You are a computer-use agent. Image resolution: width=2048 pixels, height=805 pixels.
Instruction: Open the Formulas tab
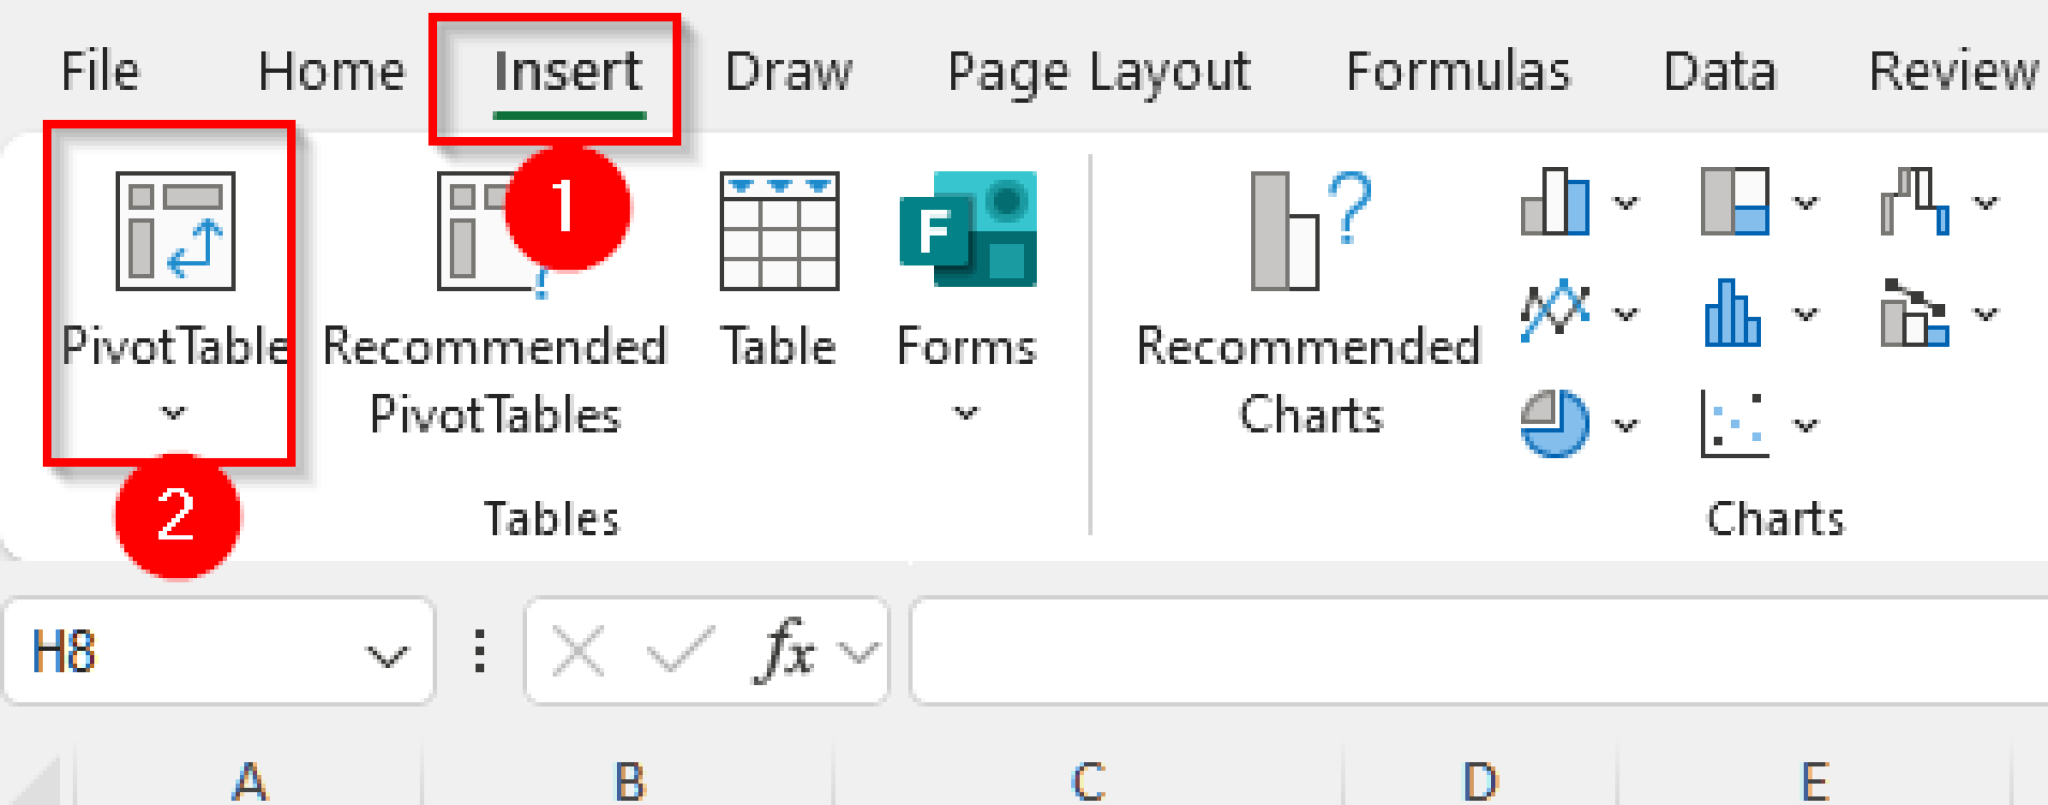point(1458,70)
